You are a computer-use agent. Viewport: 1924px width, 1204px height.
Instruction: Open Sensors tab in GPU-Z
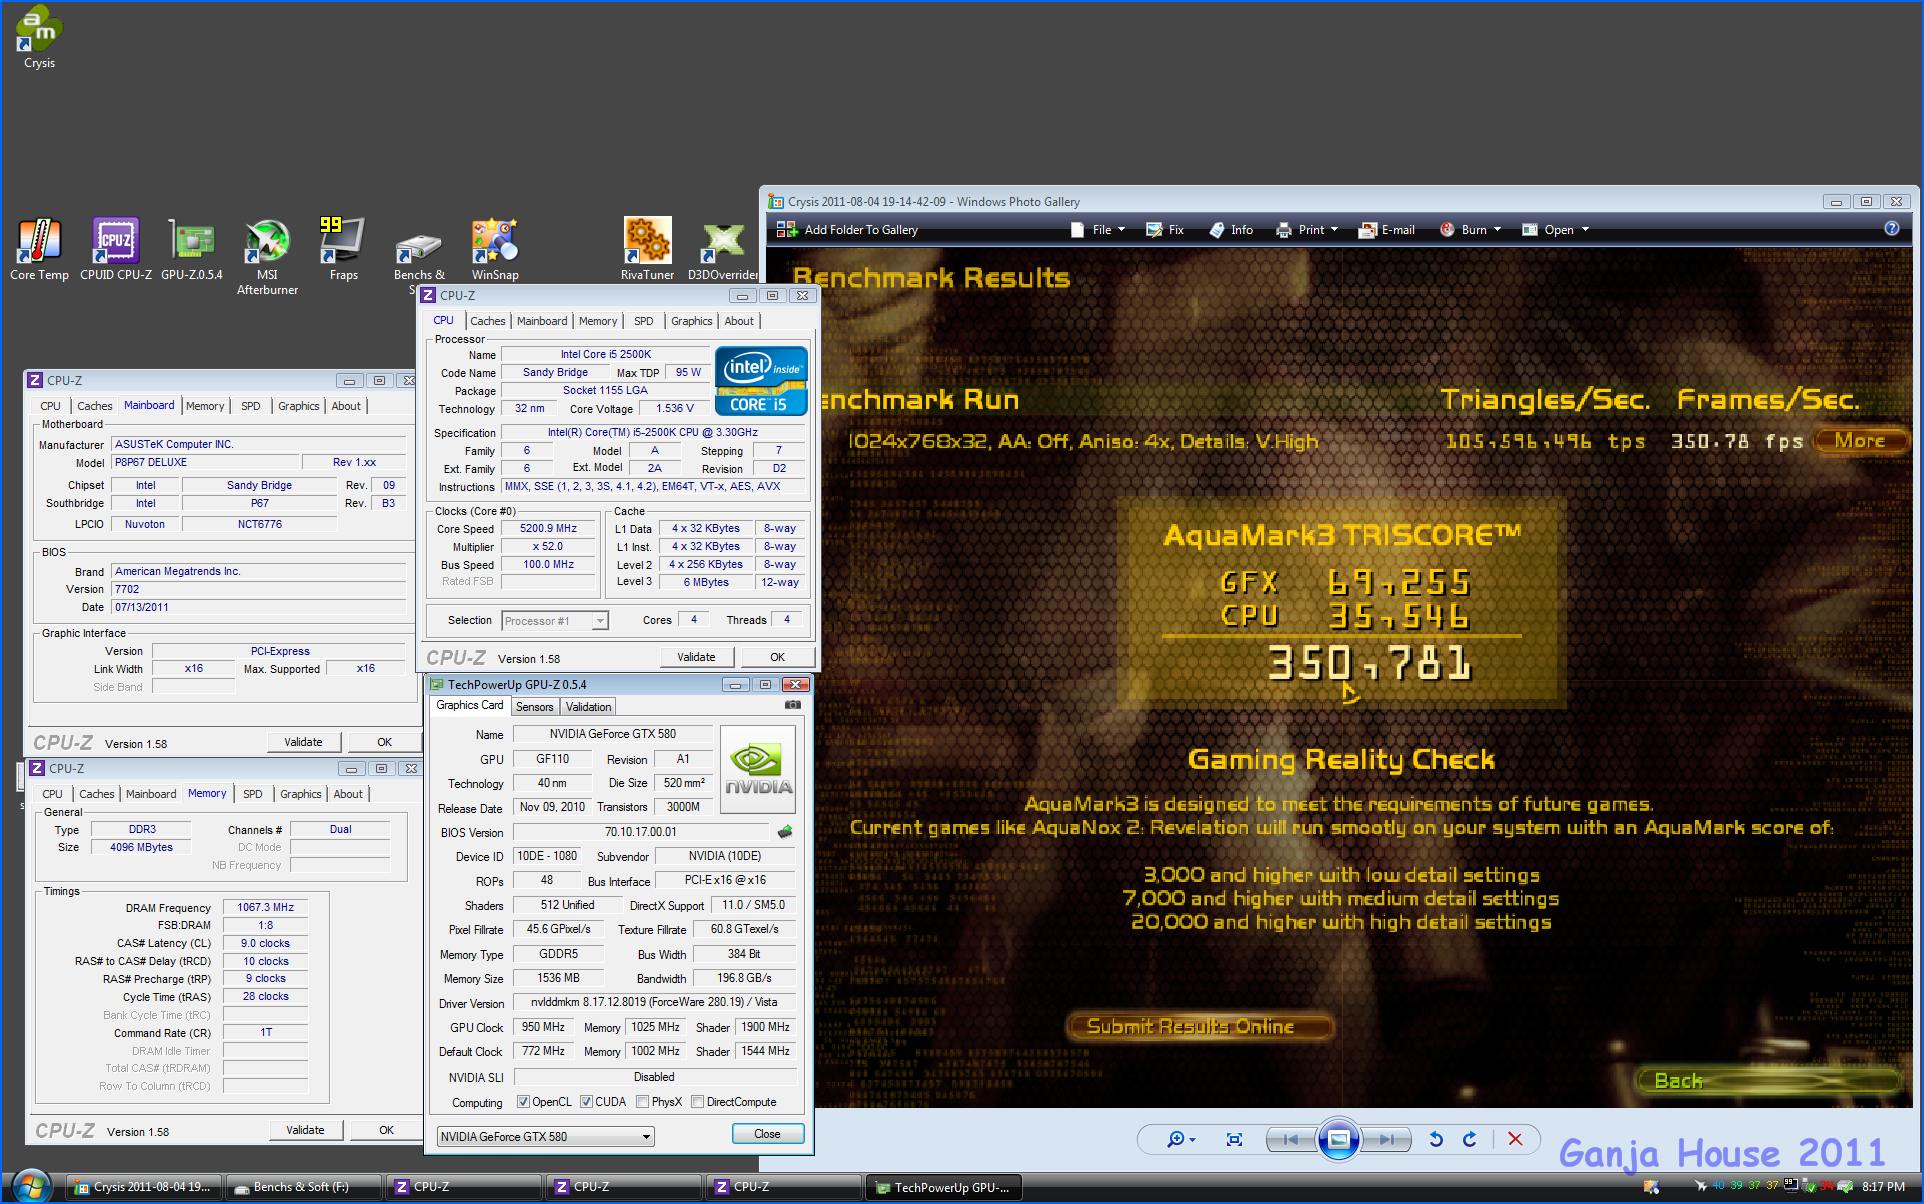pyautogui.click(x=534, y=707)
